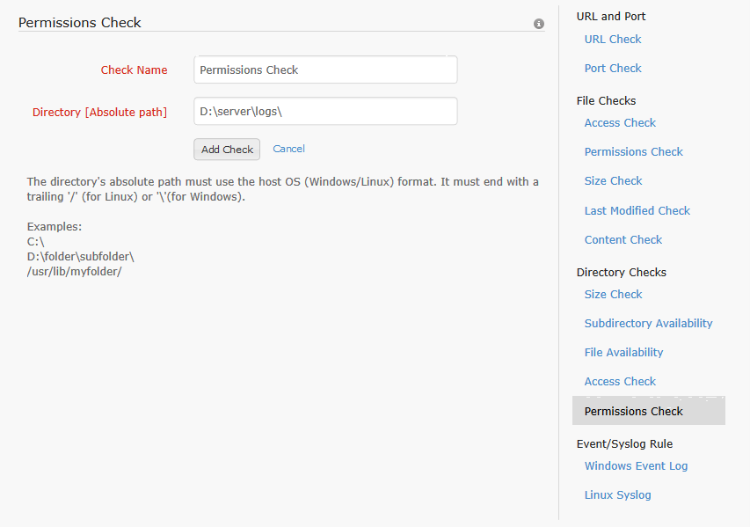This screenshot has height=527, width=750.
Task: Select Content Check in sidebar
Action: click(623, 240)
